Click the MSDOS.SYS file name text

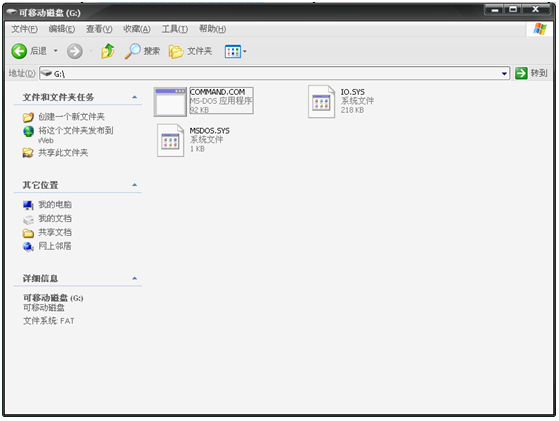coord(210,131)
